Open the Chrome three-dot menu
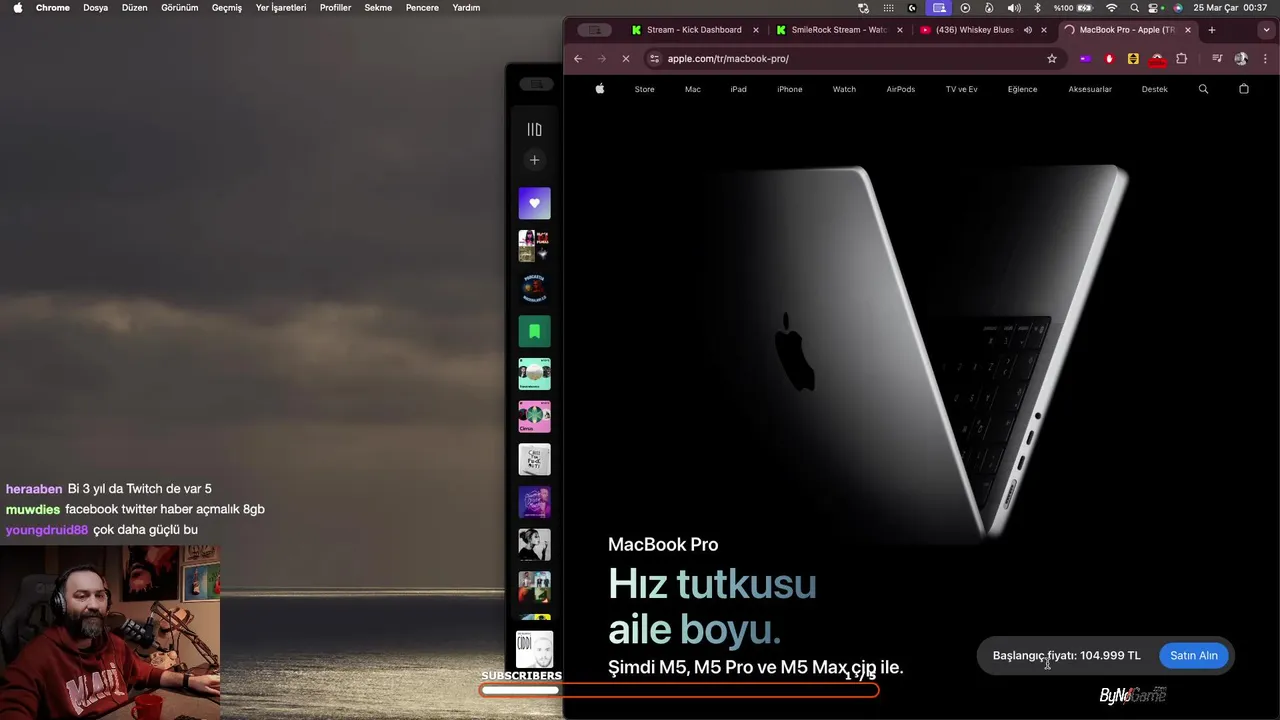Image resolution: width=1280 pixels, height=720 pixels. pos(1266,59)
